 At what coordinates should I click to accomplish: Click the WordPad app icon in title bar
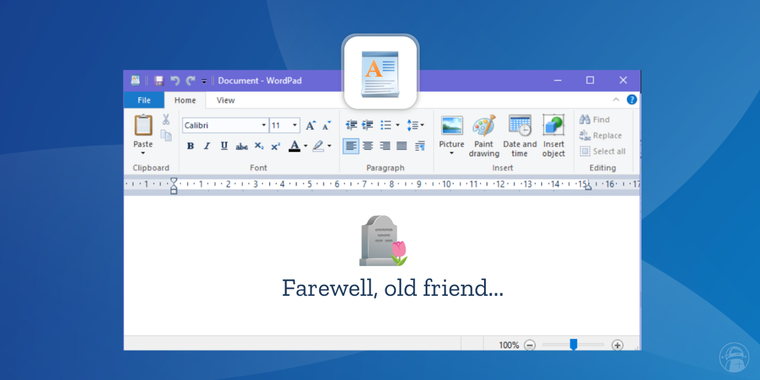coord(135,81)
